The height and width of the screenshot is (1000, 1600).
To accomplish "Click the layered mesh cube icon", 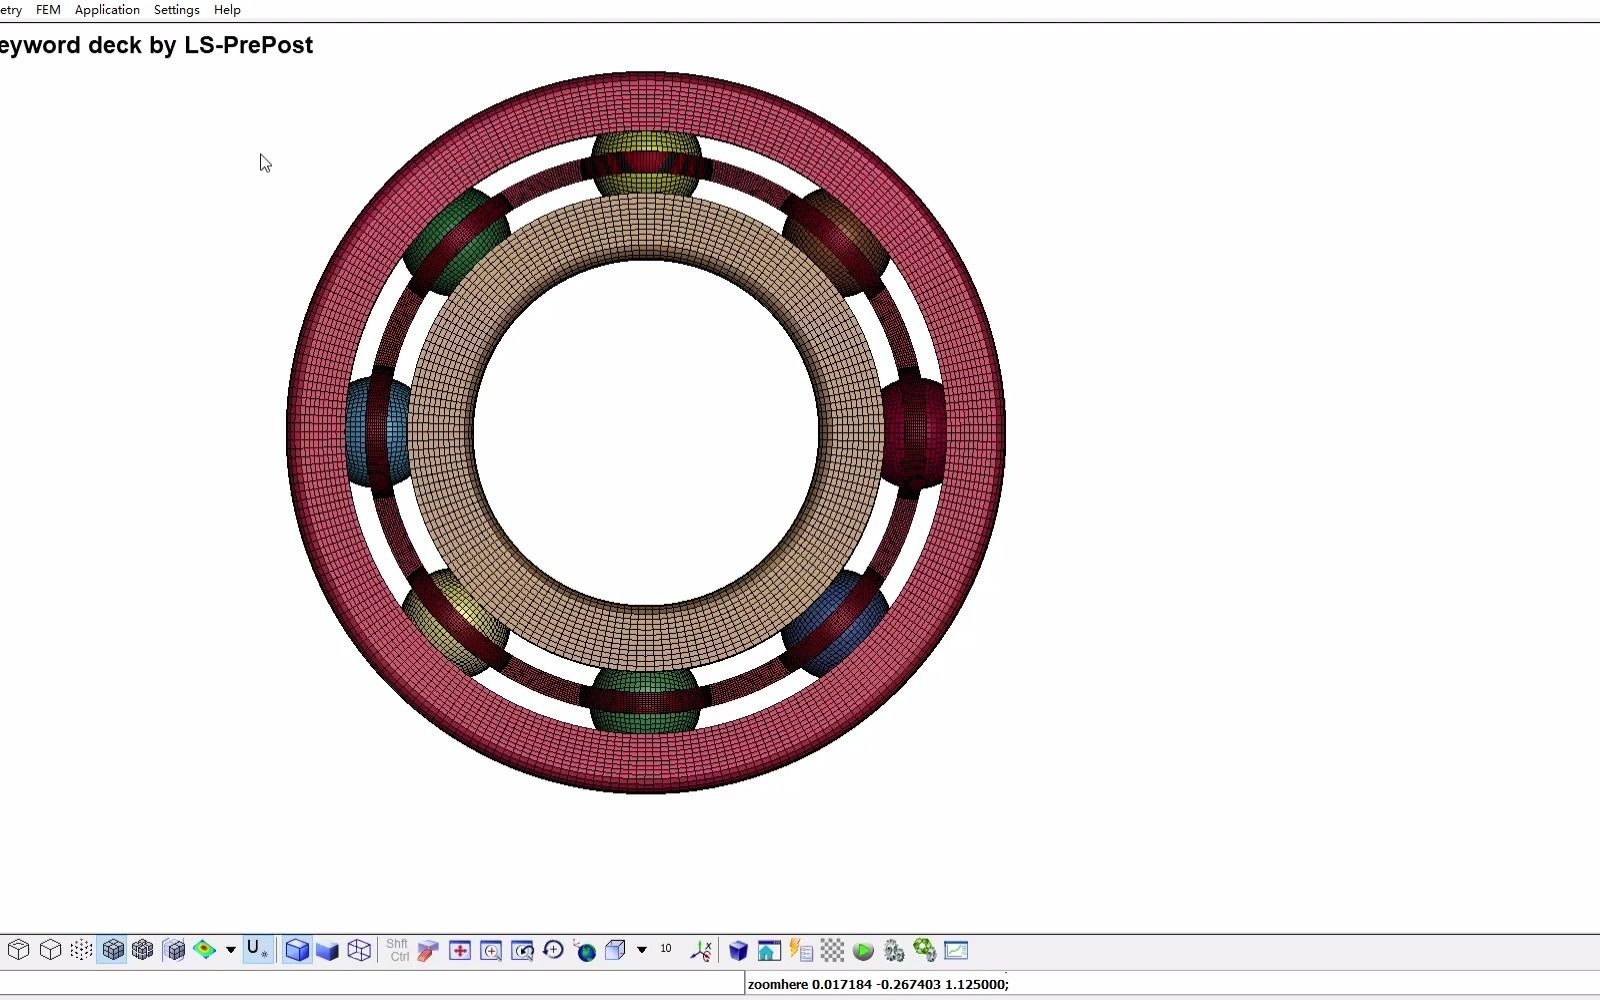I will pyautogui.click(x=174, y=950).
